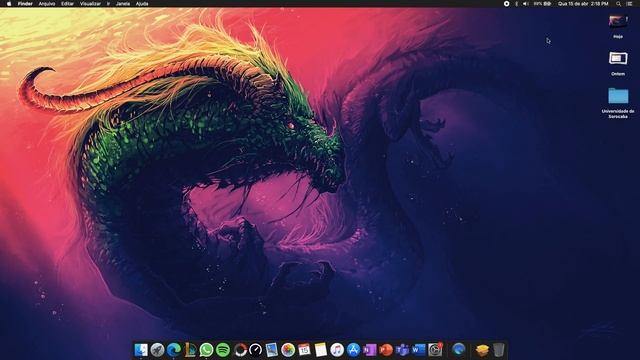The width and height of the screenshot is (640, 360).
Task: Open the speedometer gauge app in Dock
Action: coord(256,350)
